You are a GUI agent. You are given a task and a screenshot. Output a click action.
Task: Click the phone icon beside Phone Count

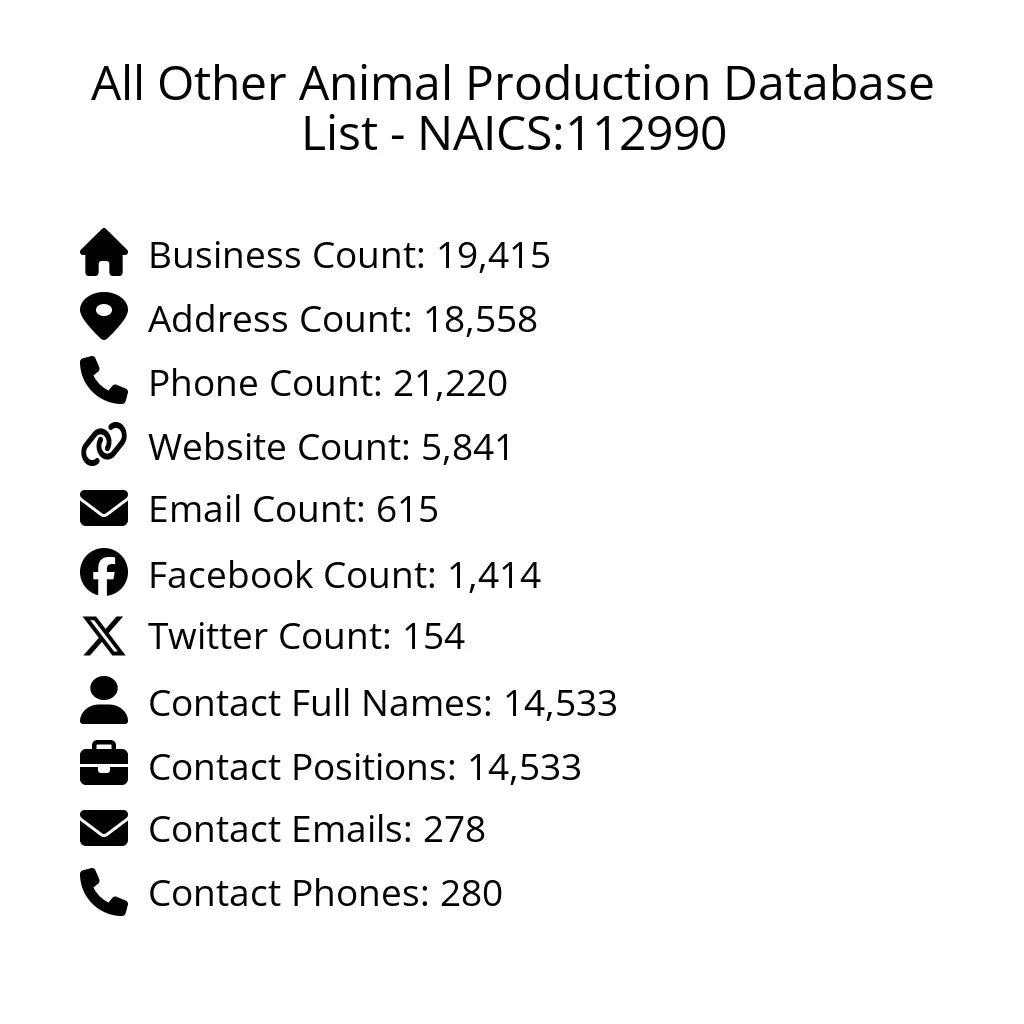[x=104, y=381]
